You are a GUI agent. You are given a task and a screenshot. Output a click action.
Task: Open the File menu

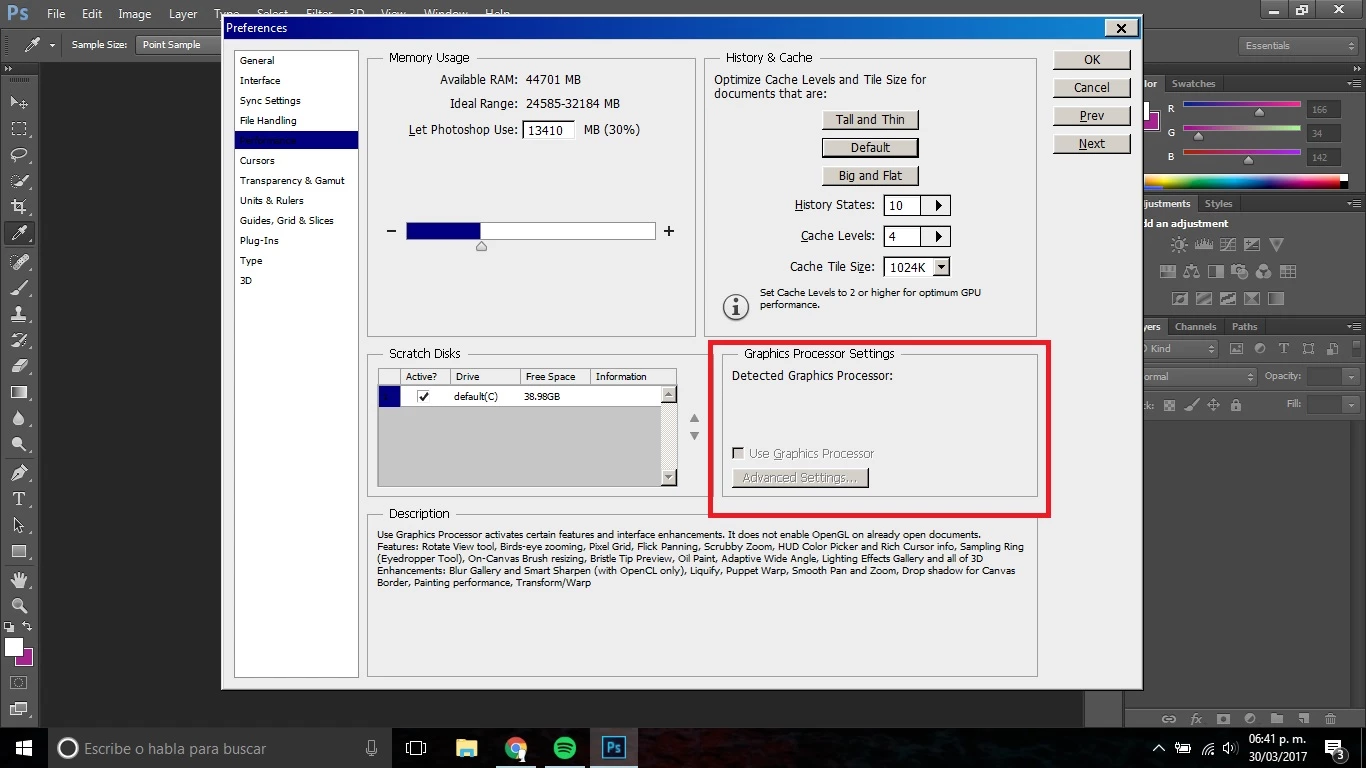coord(56,14)
